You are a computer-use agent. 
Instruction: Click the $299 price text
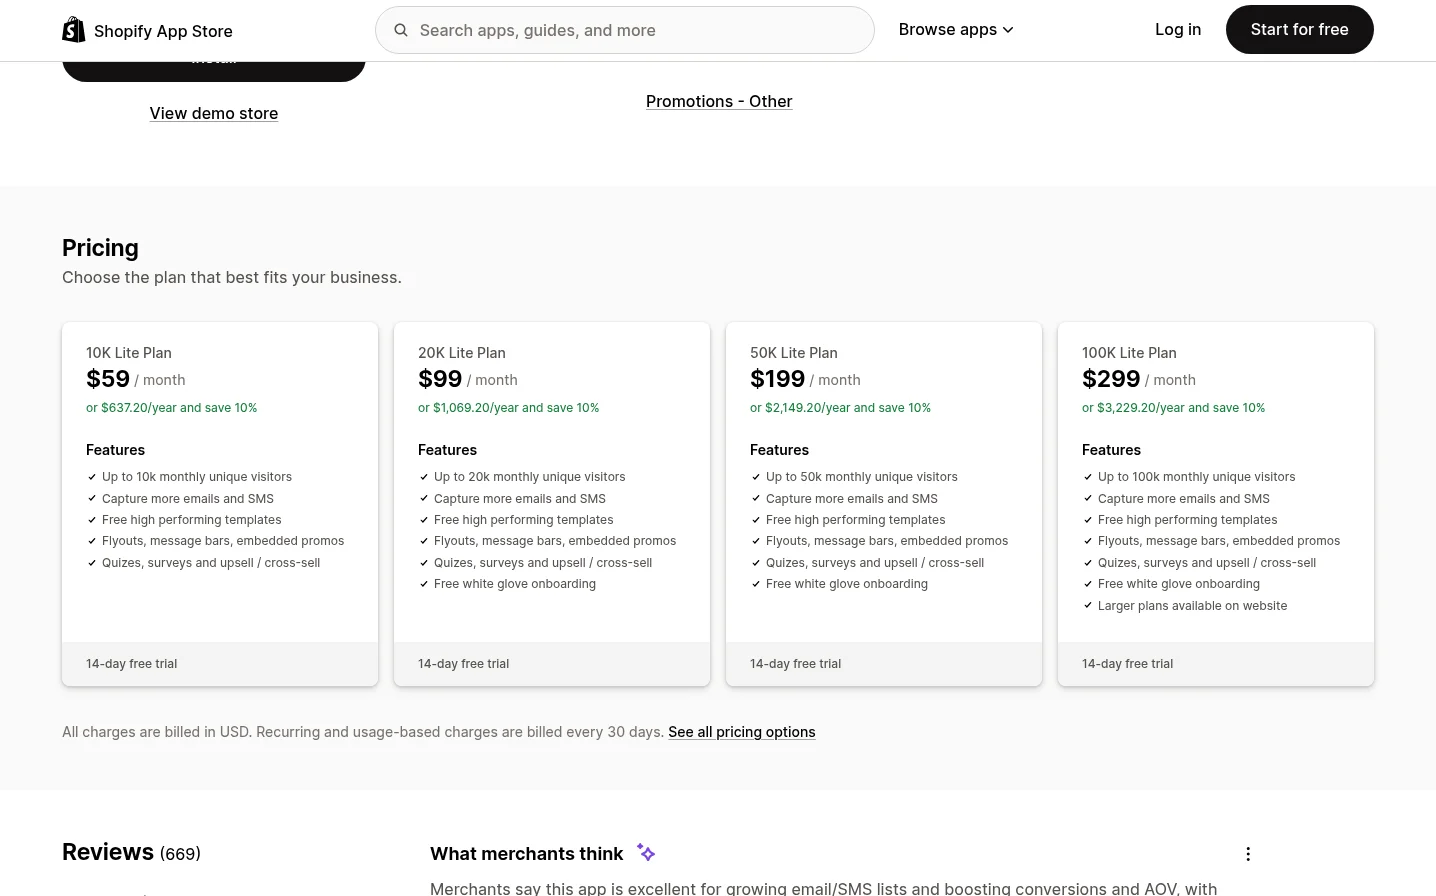click(x=1111, y=379)
